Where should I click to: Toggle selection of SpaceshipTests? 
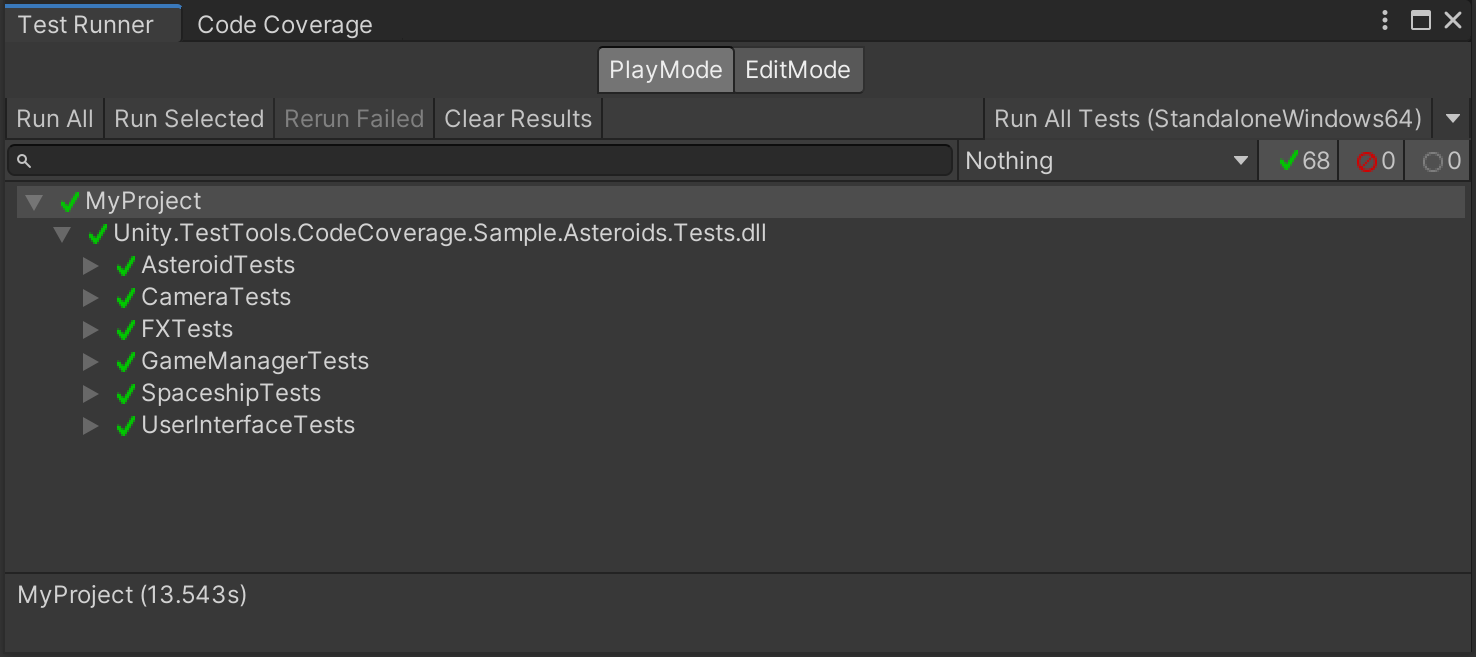[x=231, y=393]
